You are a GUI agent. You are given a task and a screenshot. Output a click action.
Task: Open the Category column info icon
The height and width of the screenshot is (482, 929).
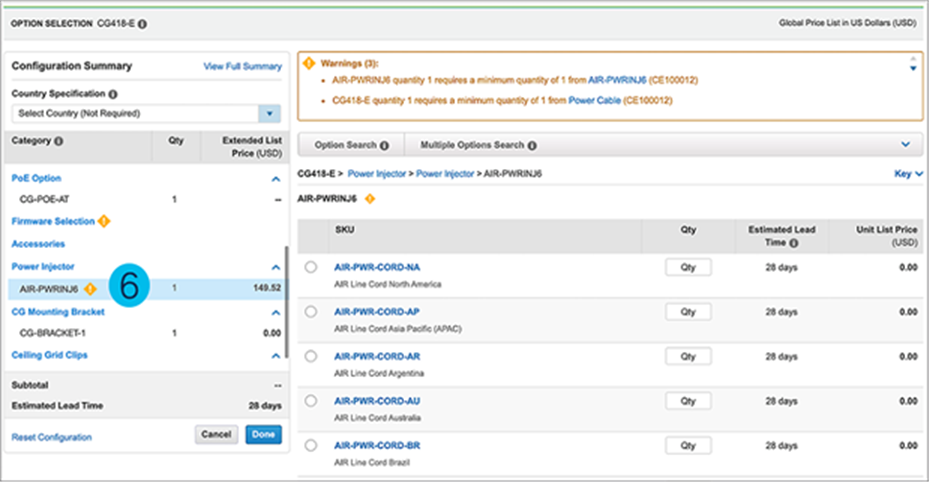pyautogui.click(x=59, y=141)
